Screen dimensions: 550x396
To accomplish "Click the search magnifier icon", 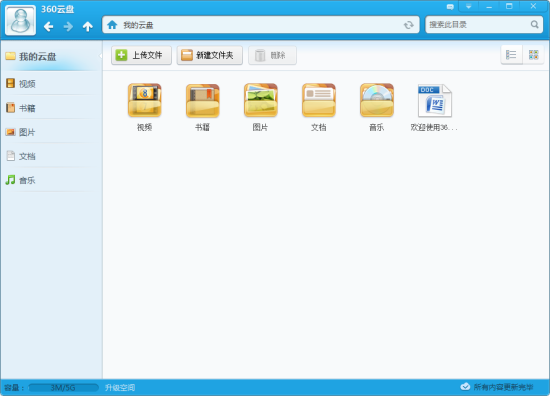I will click(534, 25).
